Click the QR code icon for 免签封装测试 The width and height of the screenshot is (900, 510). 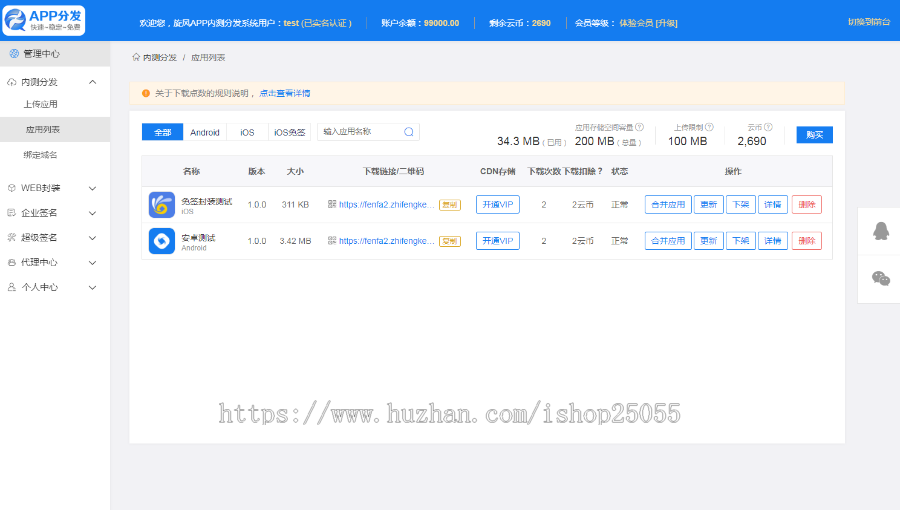pos(332,204)
